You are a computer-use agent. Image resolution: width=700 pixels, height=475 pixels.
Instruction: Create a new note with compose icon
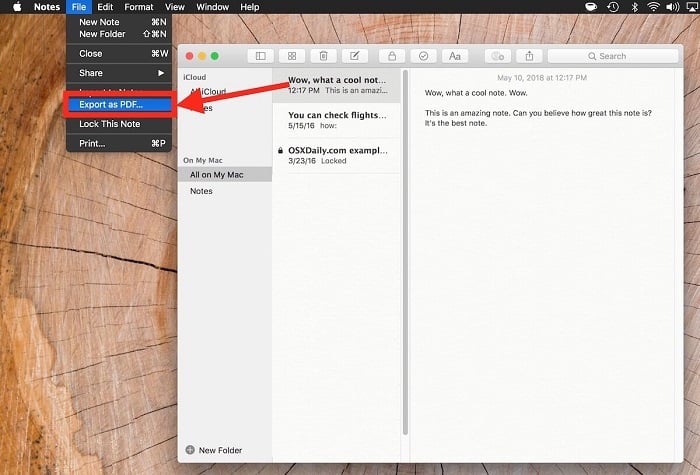point(354,56)
